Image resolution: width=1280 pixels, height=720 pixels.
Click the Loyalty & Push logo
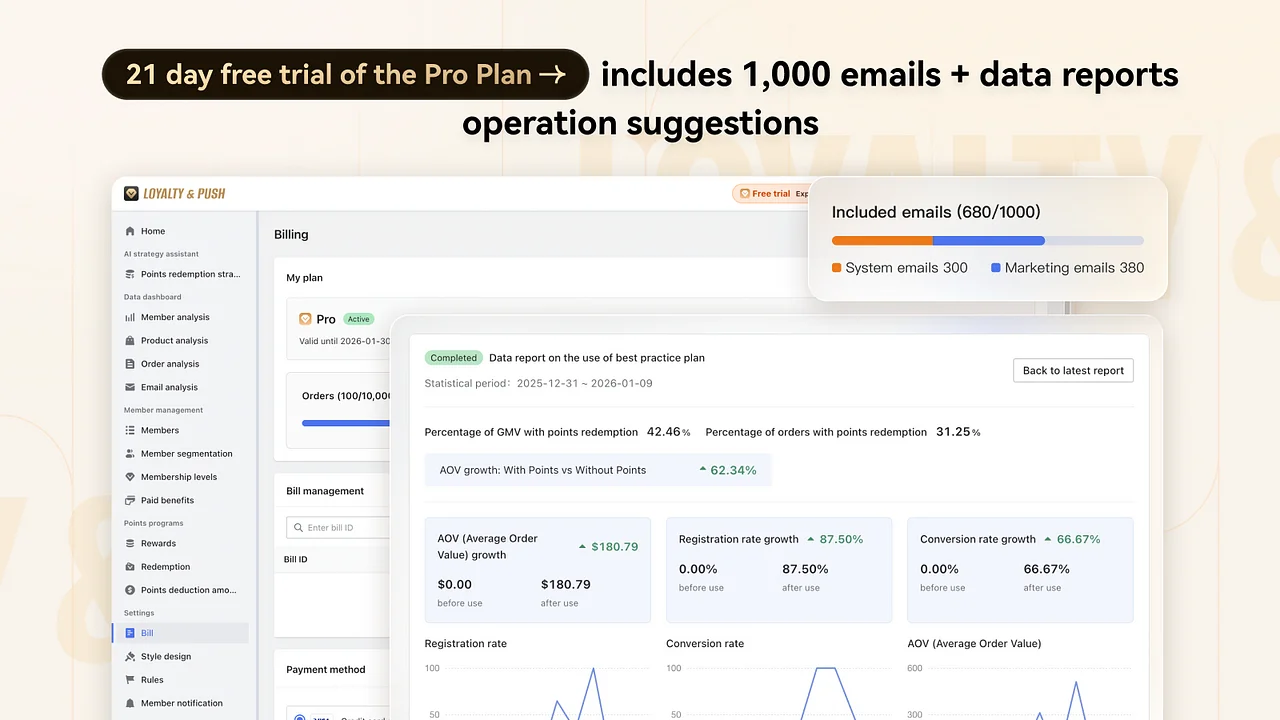[x=175, y=193]
